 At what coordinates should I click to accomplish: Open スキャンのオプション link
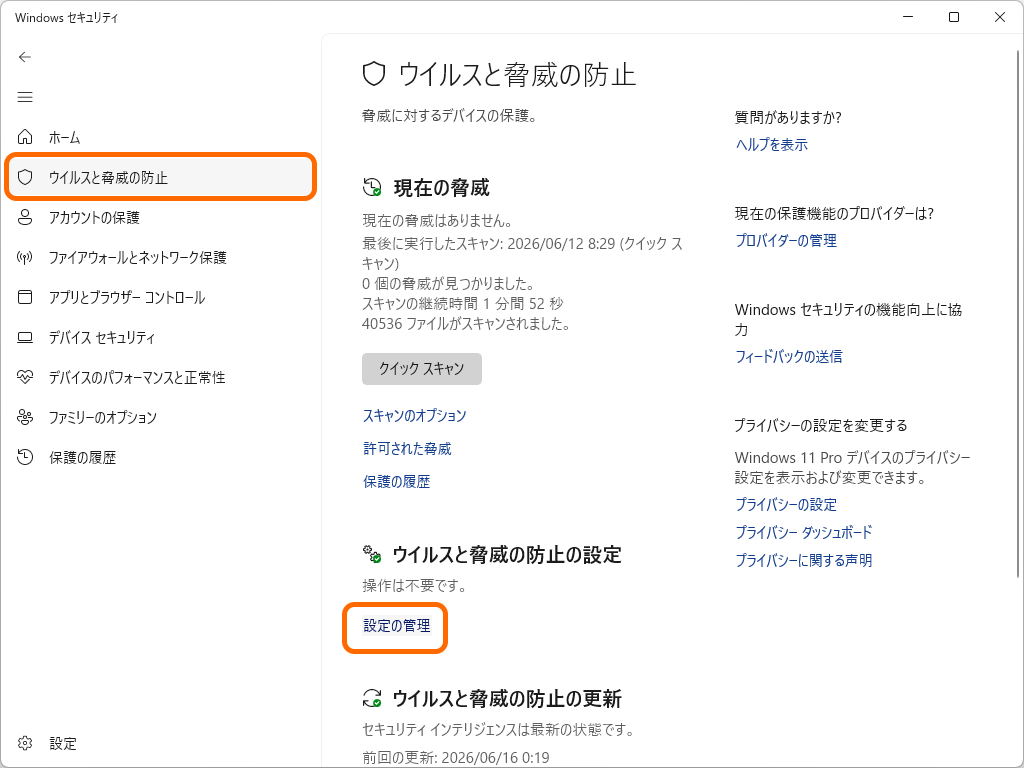[x=415, y=415]
